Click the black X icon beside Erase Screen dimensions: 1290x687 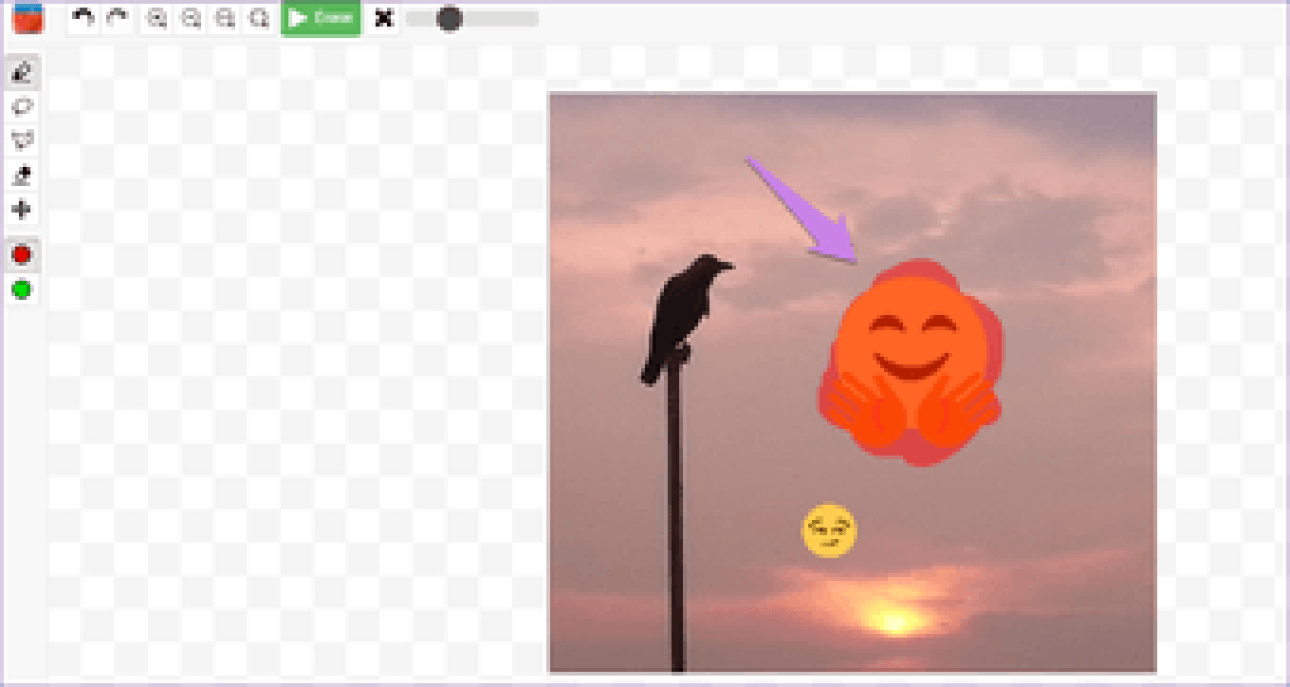383,18
